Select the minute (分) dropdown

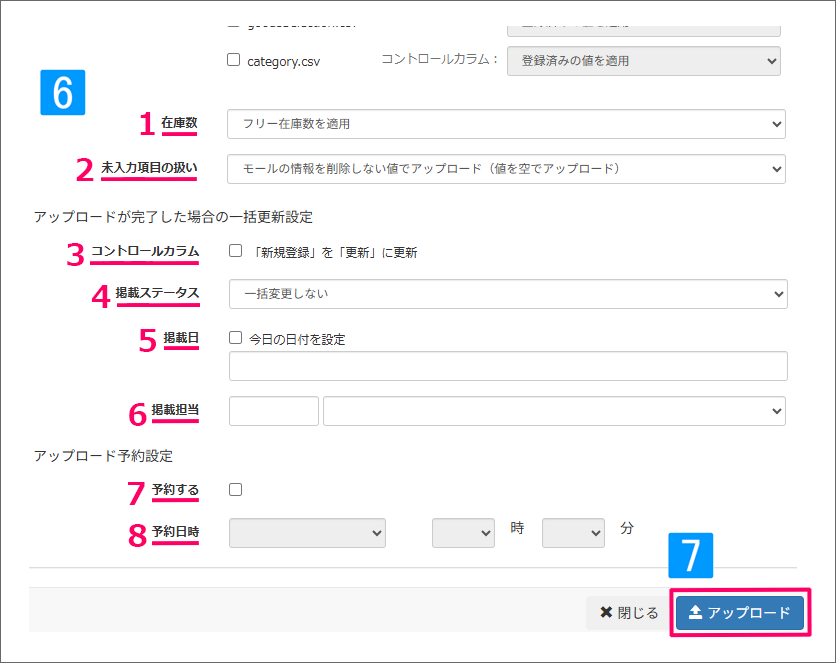tap(573, 532)
